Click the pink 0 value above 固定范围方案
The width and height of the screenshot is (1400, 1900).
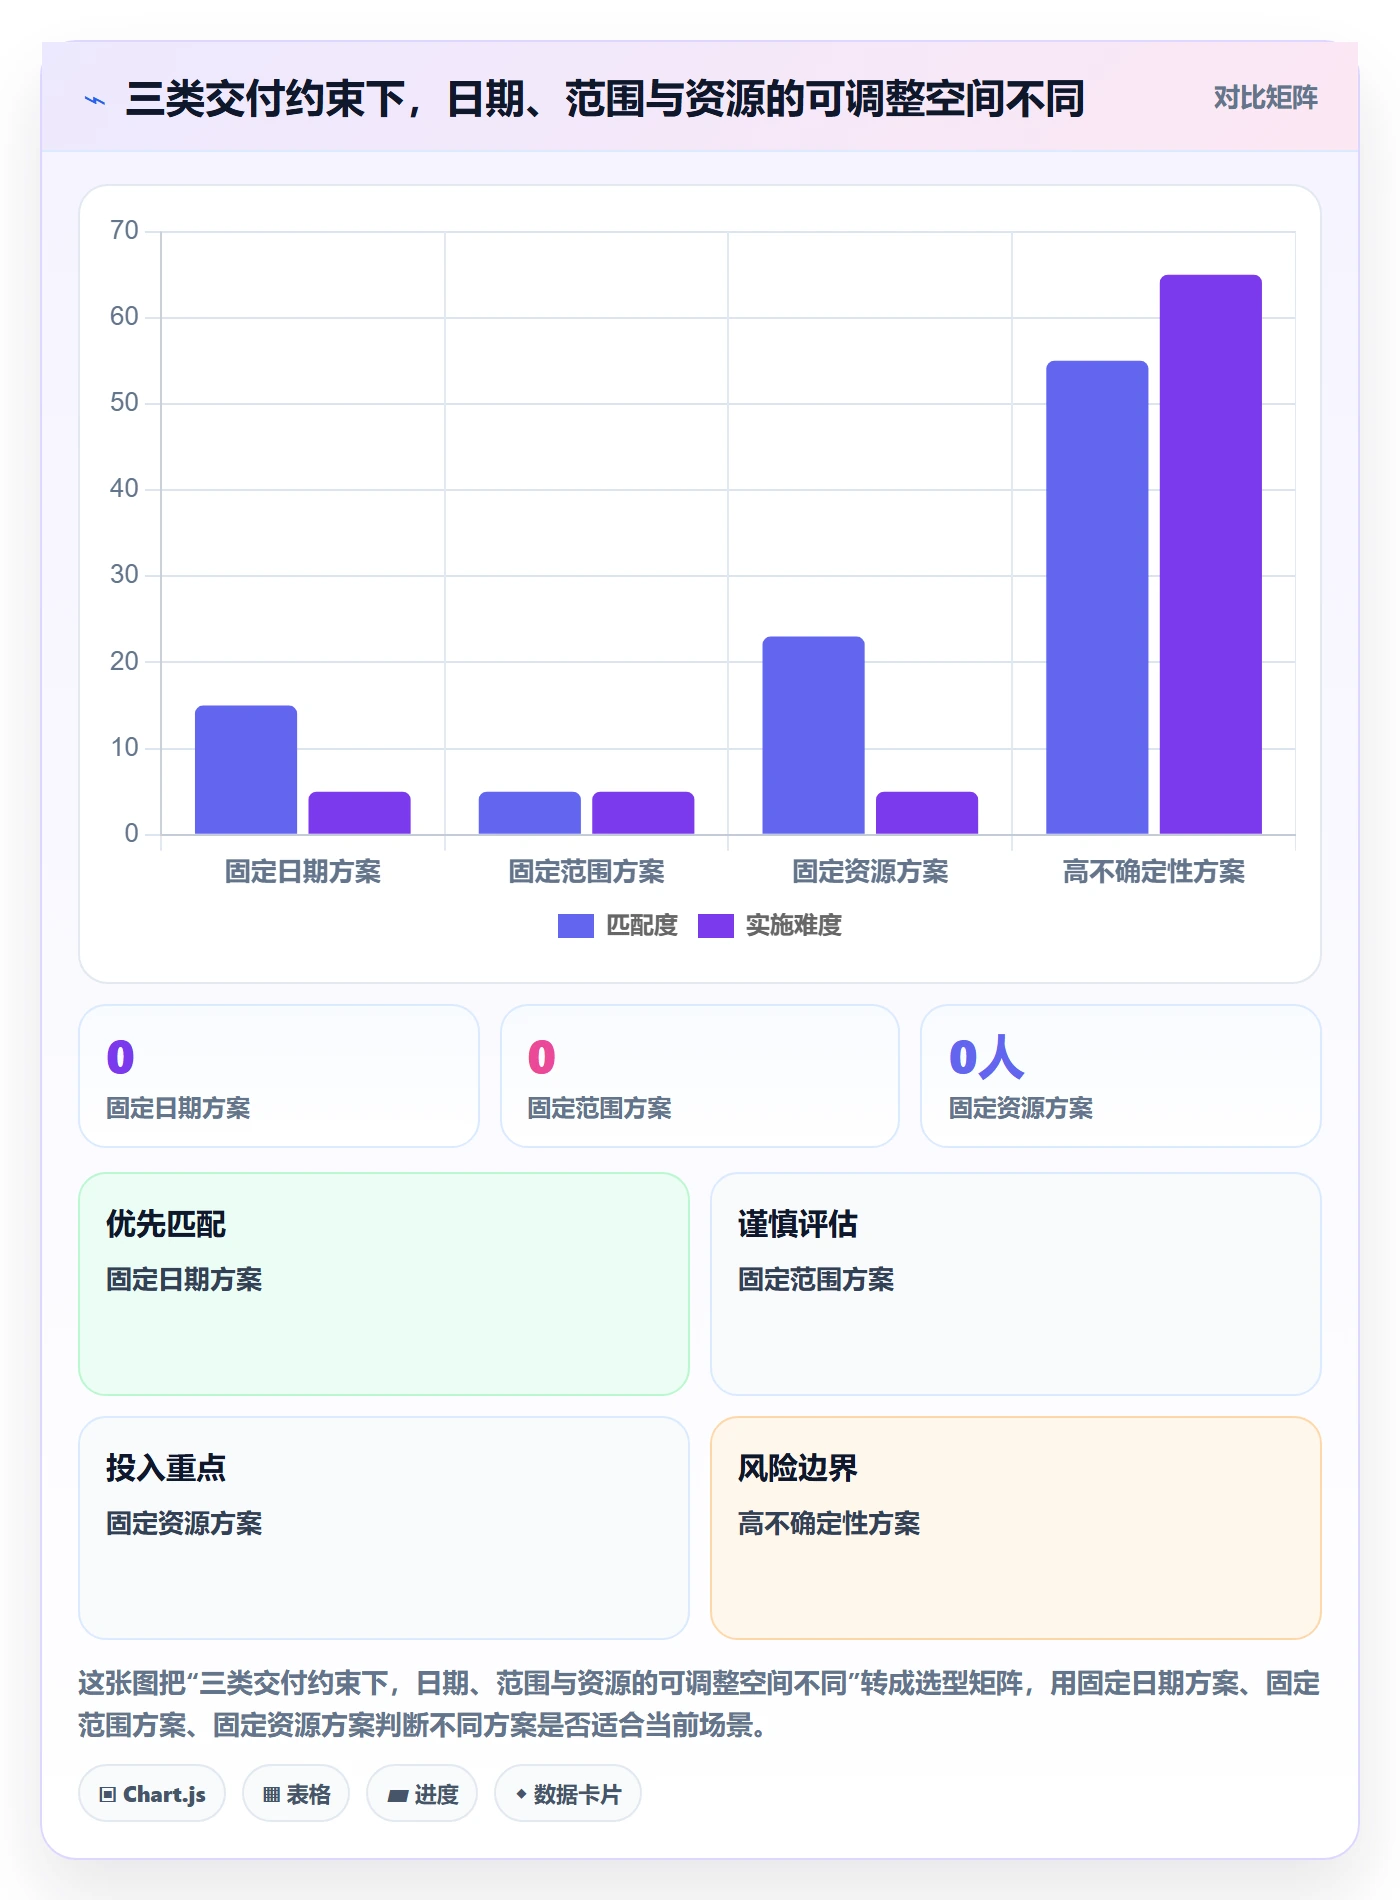point(541,1057)
